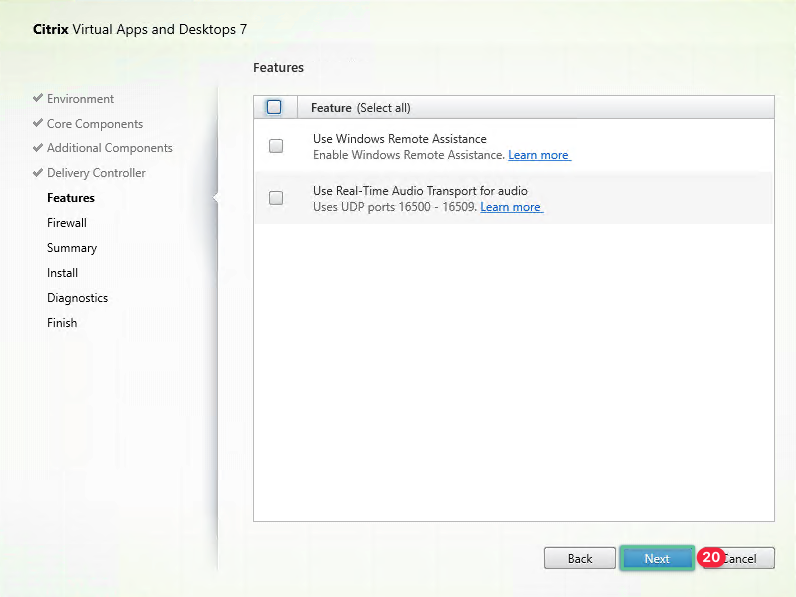Open the Diagnostics step
Screen dimensions: 796x597
tap(77, 298)
